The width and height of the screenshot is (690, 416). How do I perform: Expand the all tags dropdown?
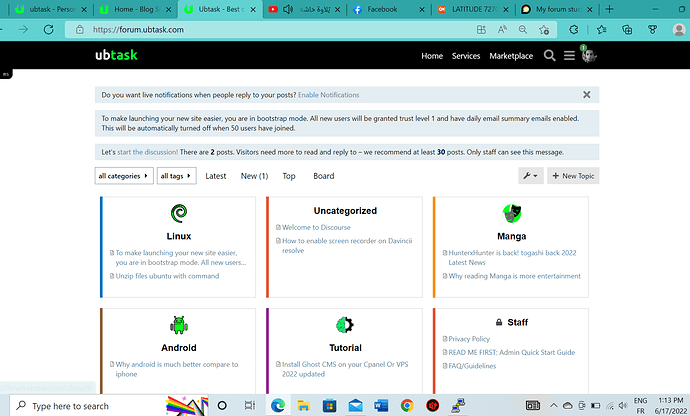[176, 176]
